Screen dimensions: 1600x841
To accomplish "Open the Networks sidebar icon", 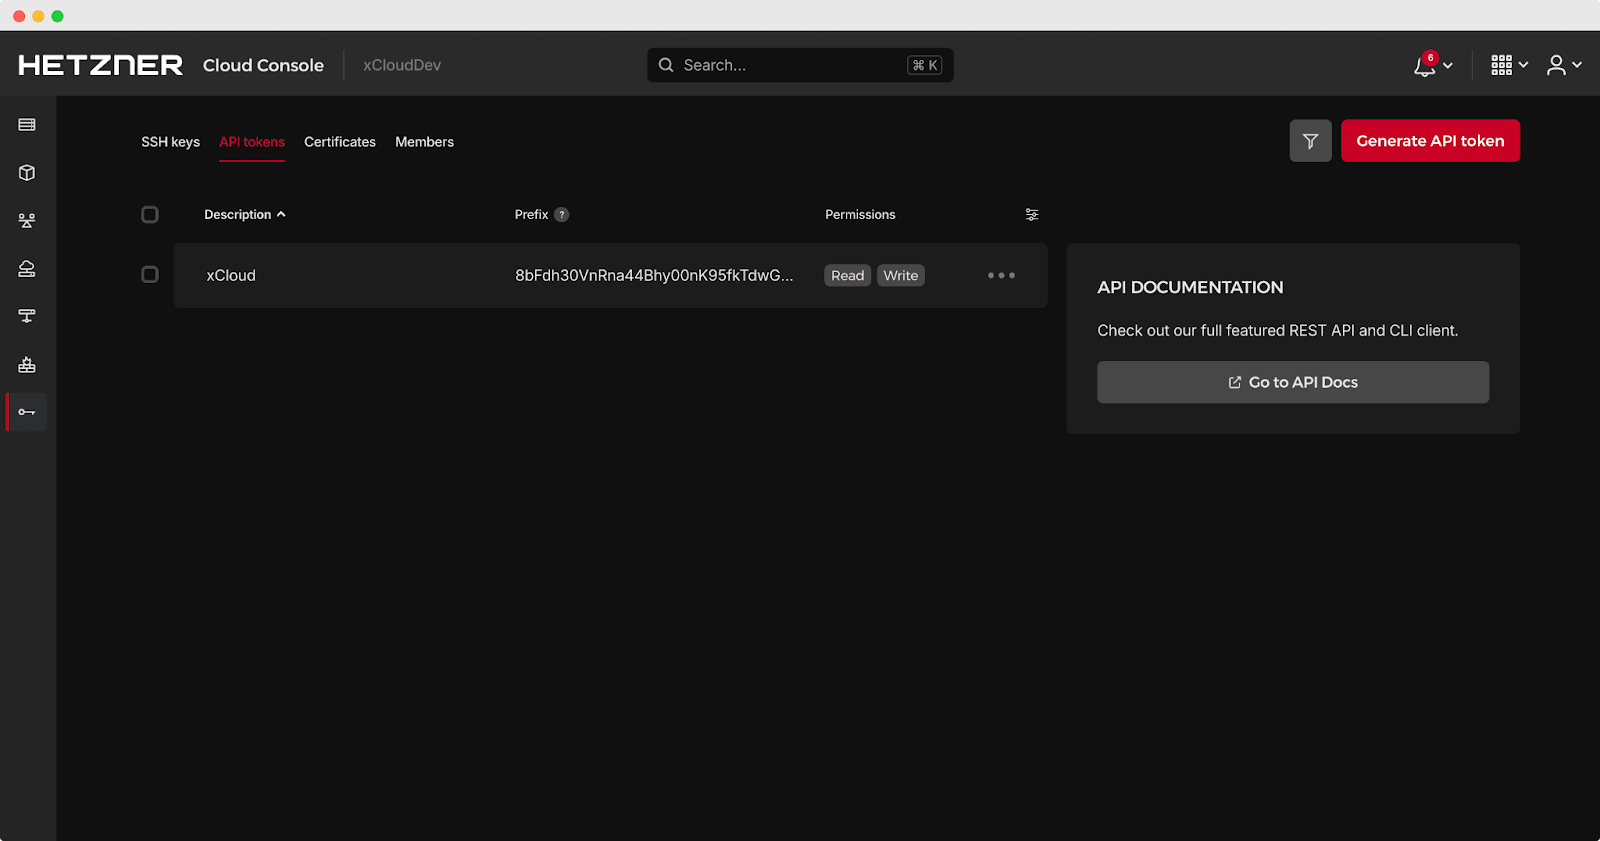I will (27, 316).
